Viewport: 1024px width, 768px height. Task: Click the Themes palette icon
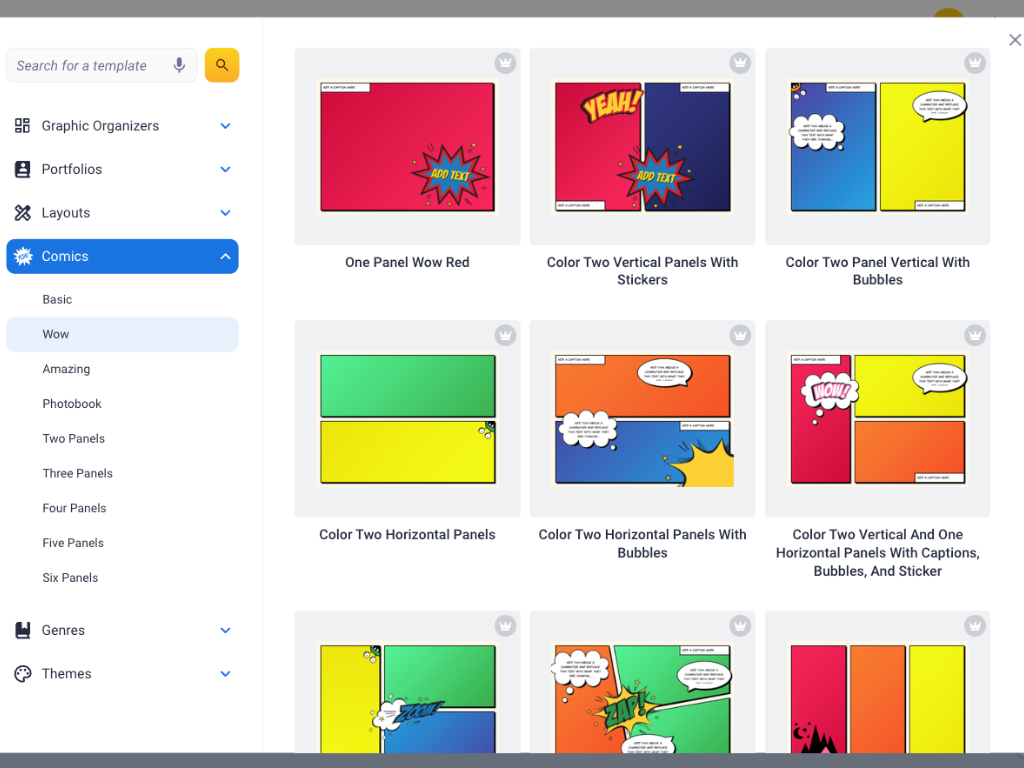23,673
